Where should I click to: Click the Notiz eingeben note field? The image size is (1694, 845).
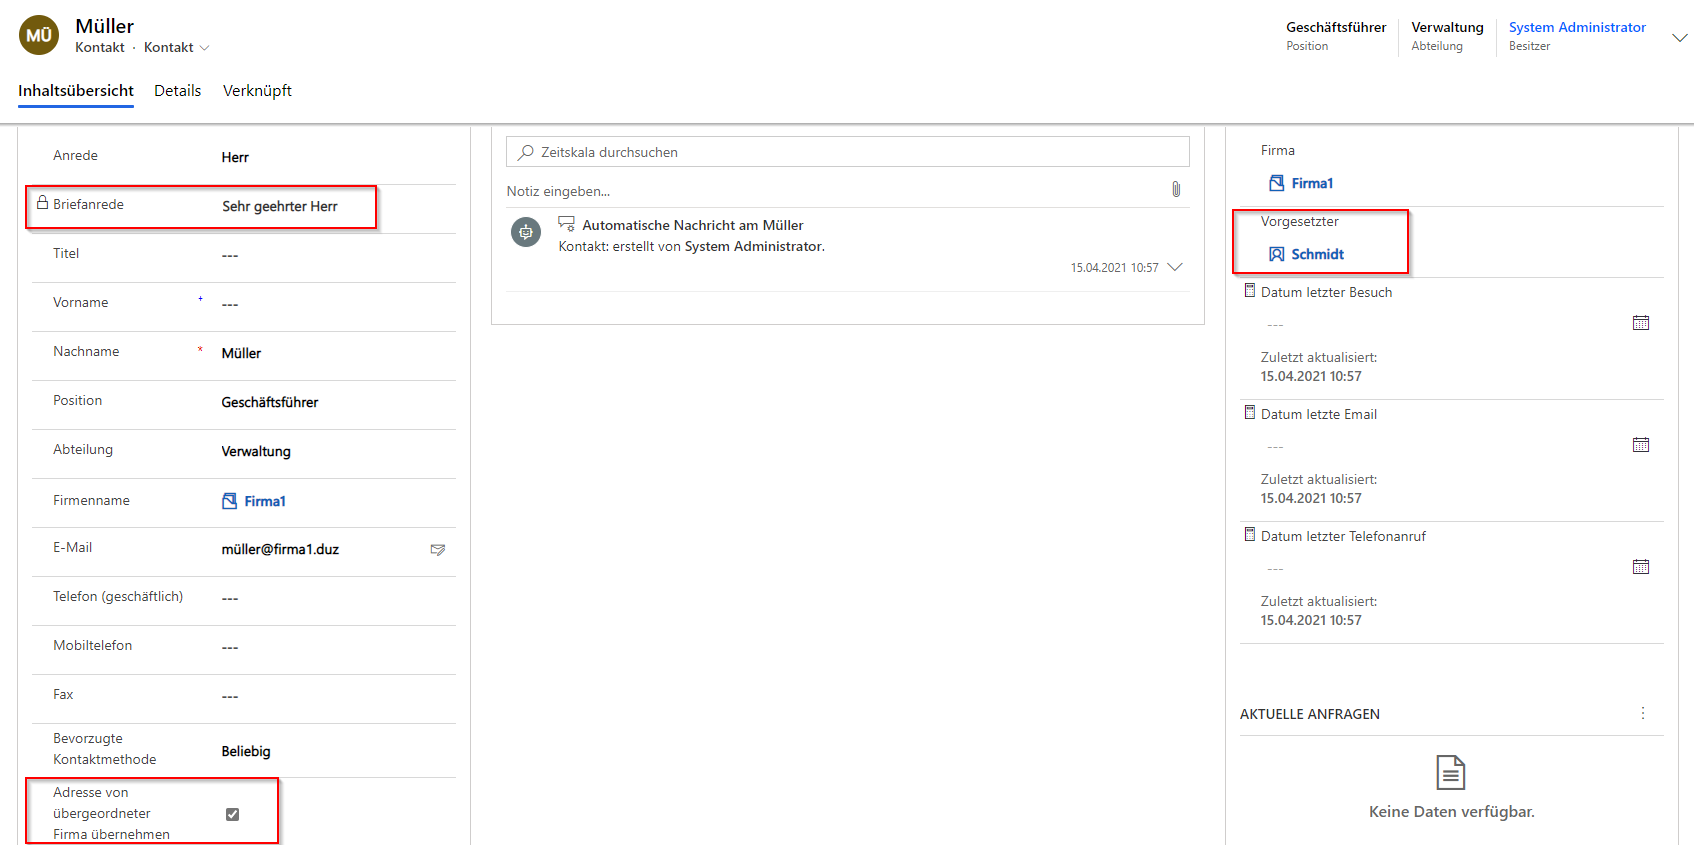click(x=830, y=191)
